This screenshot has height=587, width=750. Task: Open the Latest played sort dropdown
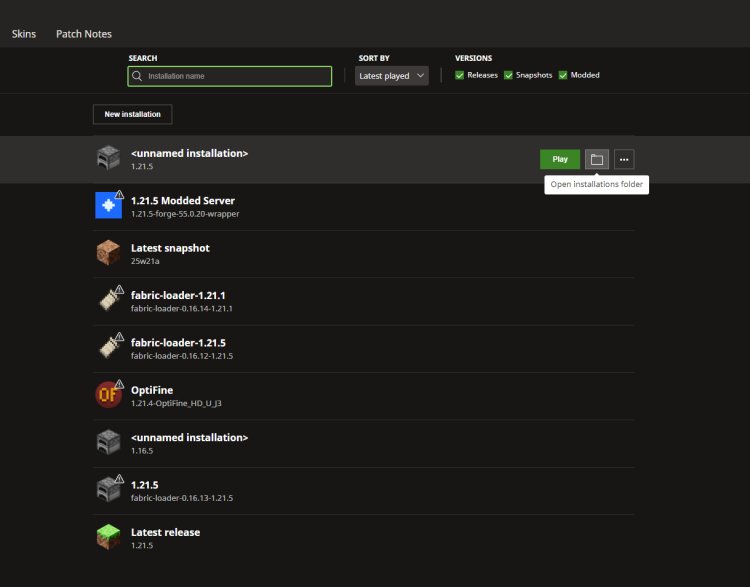[391, 76]
